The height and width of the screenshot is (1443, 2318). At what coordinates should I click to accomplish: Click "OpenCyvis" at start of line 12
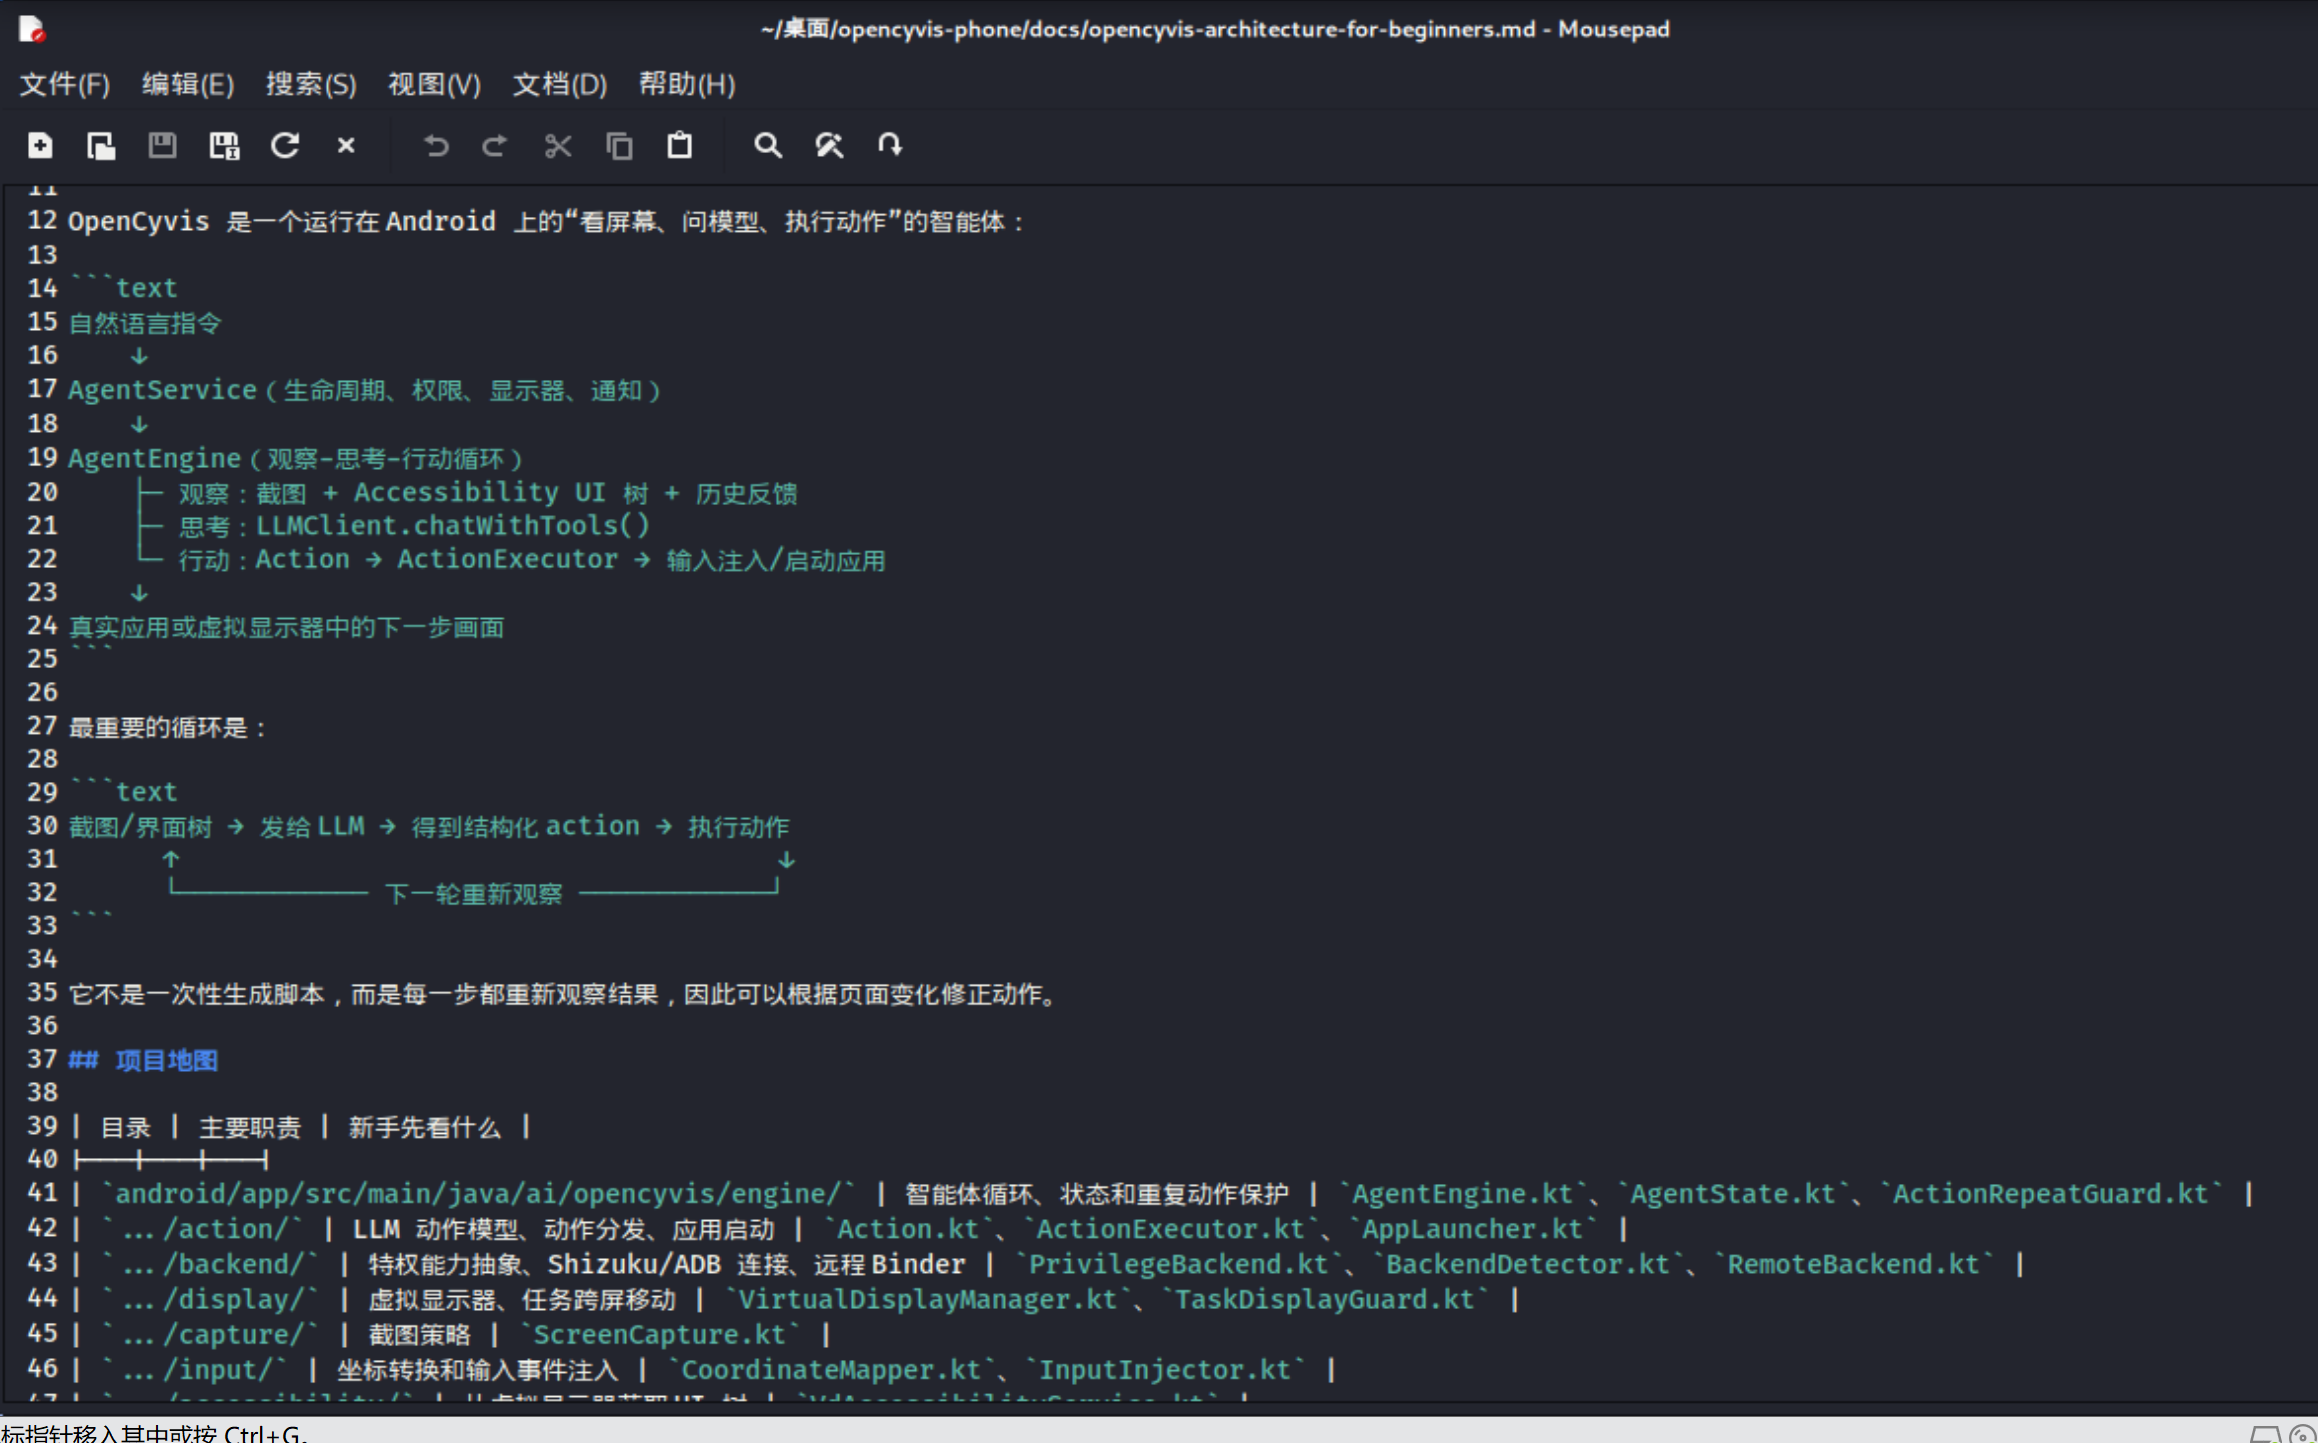[138, 221]
